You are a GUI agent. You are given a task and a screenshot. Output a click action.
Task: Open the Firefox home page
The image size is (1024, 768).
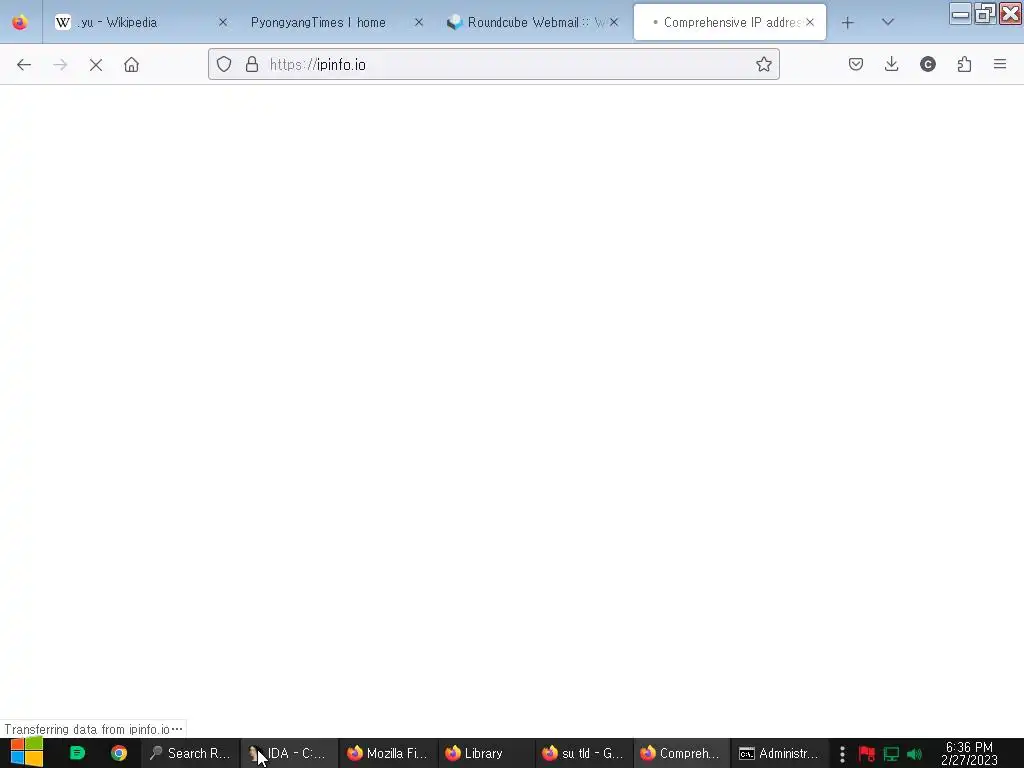point(131,65)
